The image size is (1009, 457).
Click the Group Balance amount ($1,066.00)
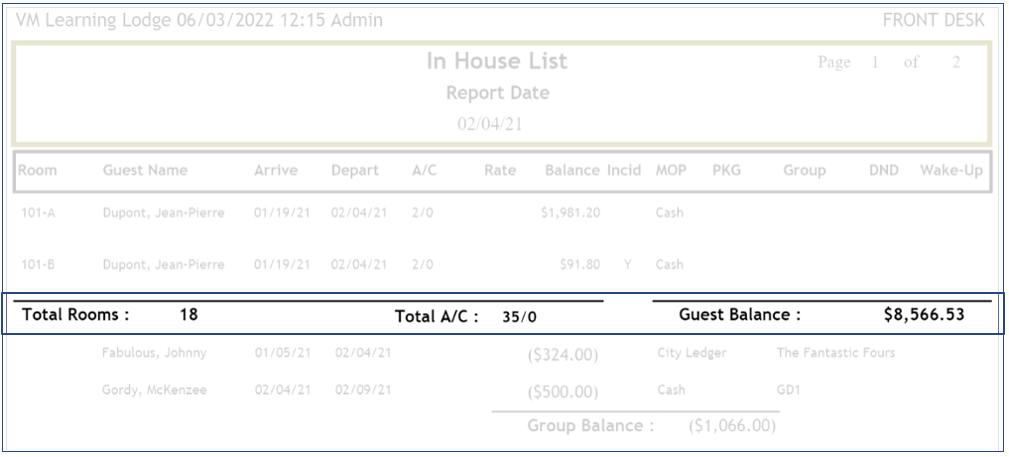[732, 426]
